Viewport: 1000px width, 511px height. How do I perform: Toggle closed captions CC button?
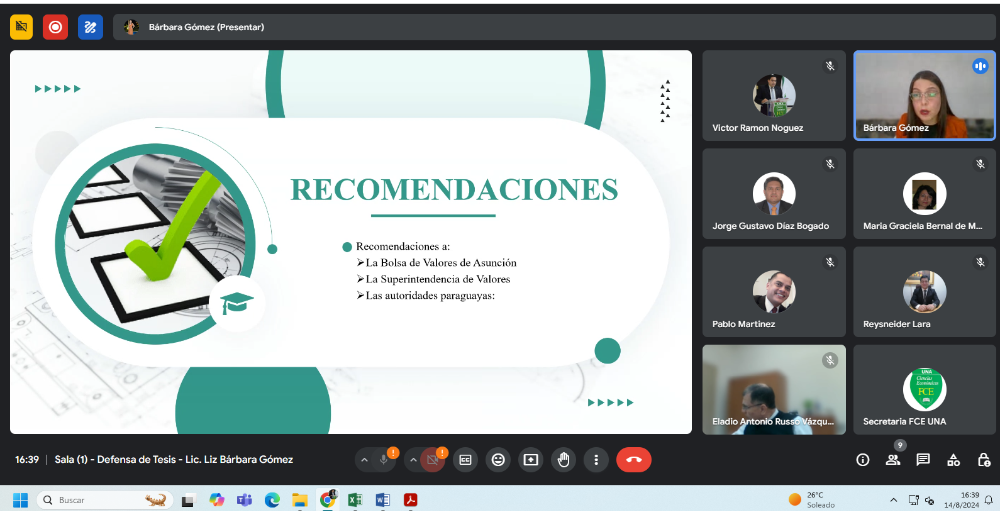pyautogui.click(x=466, y=459)
